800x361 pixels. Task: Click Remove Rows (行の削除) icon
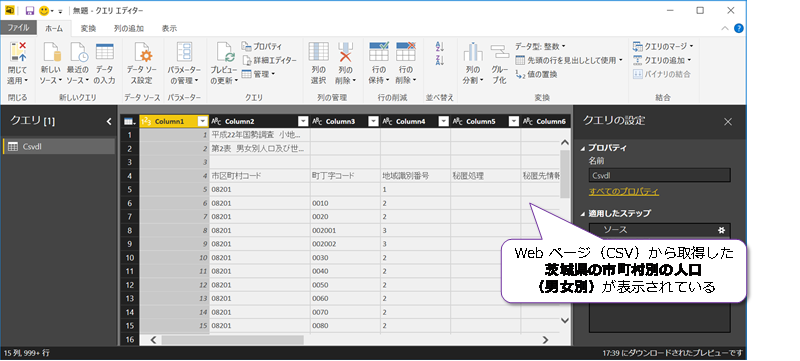(406, 52)
